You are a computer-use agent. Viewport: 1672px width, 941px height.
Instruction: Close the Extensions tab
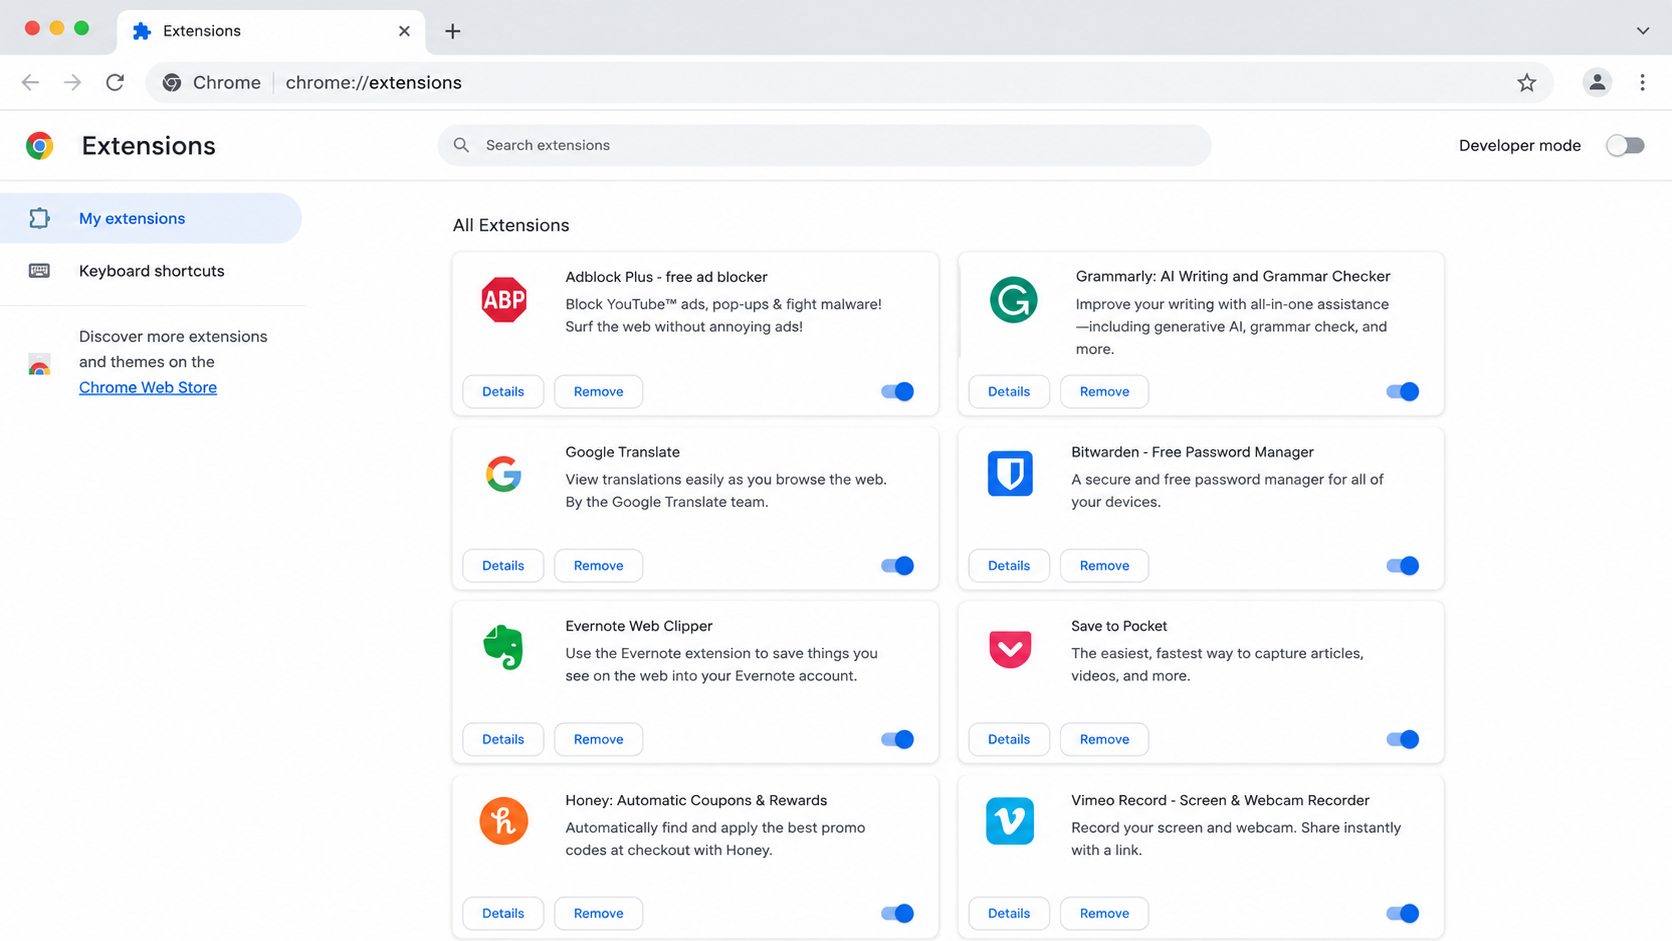404,31
